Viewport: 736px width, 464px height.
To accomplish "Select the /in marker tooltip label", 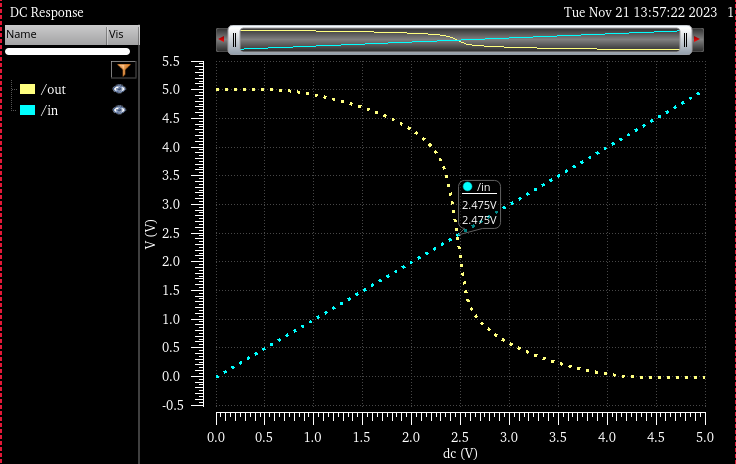I will 483,187.
